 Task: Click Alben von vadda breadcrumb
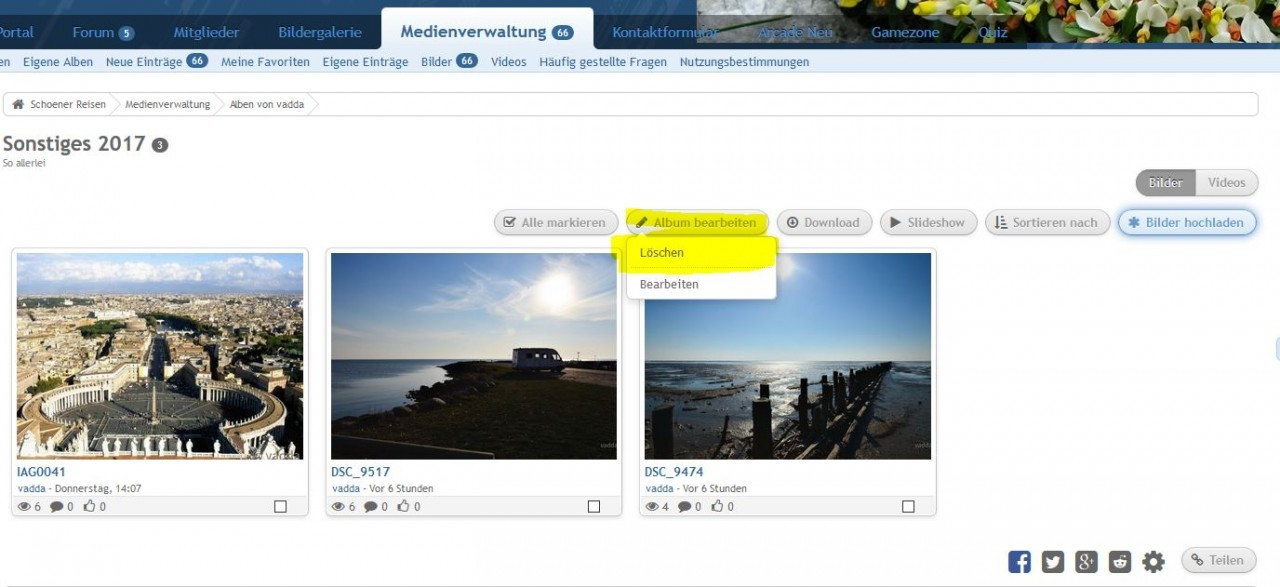tap(267, 104)
